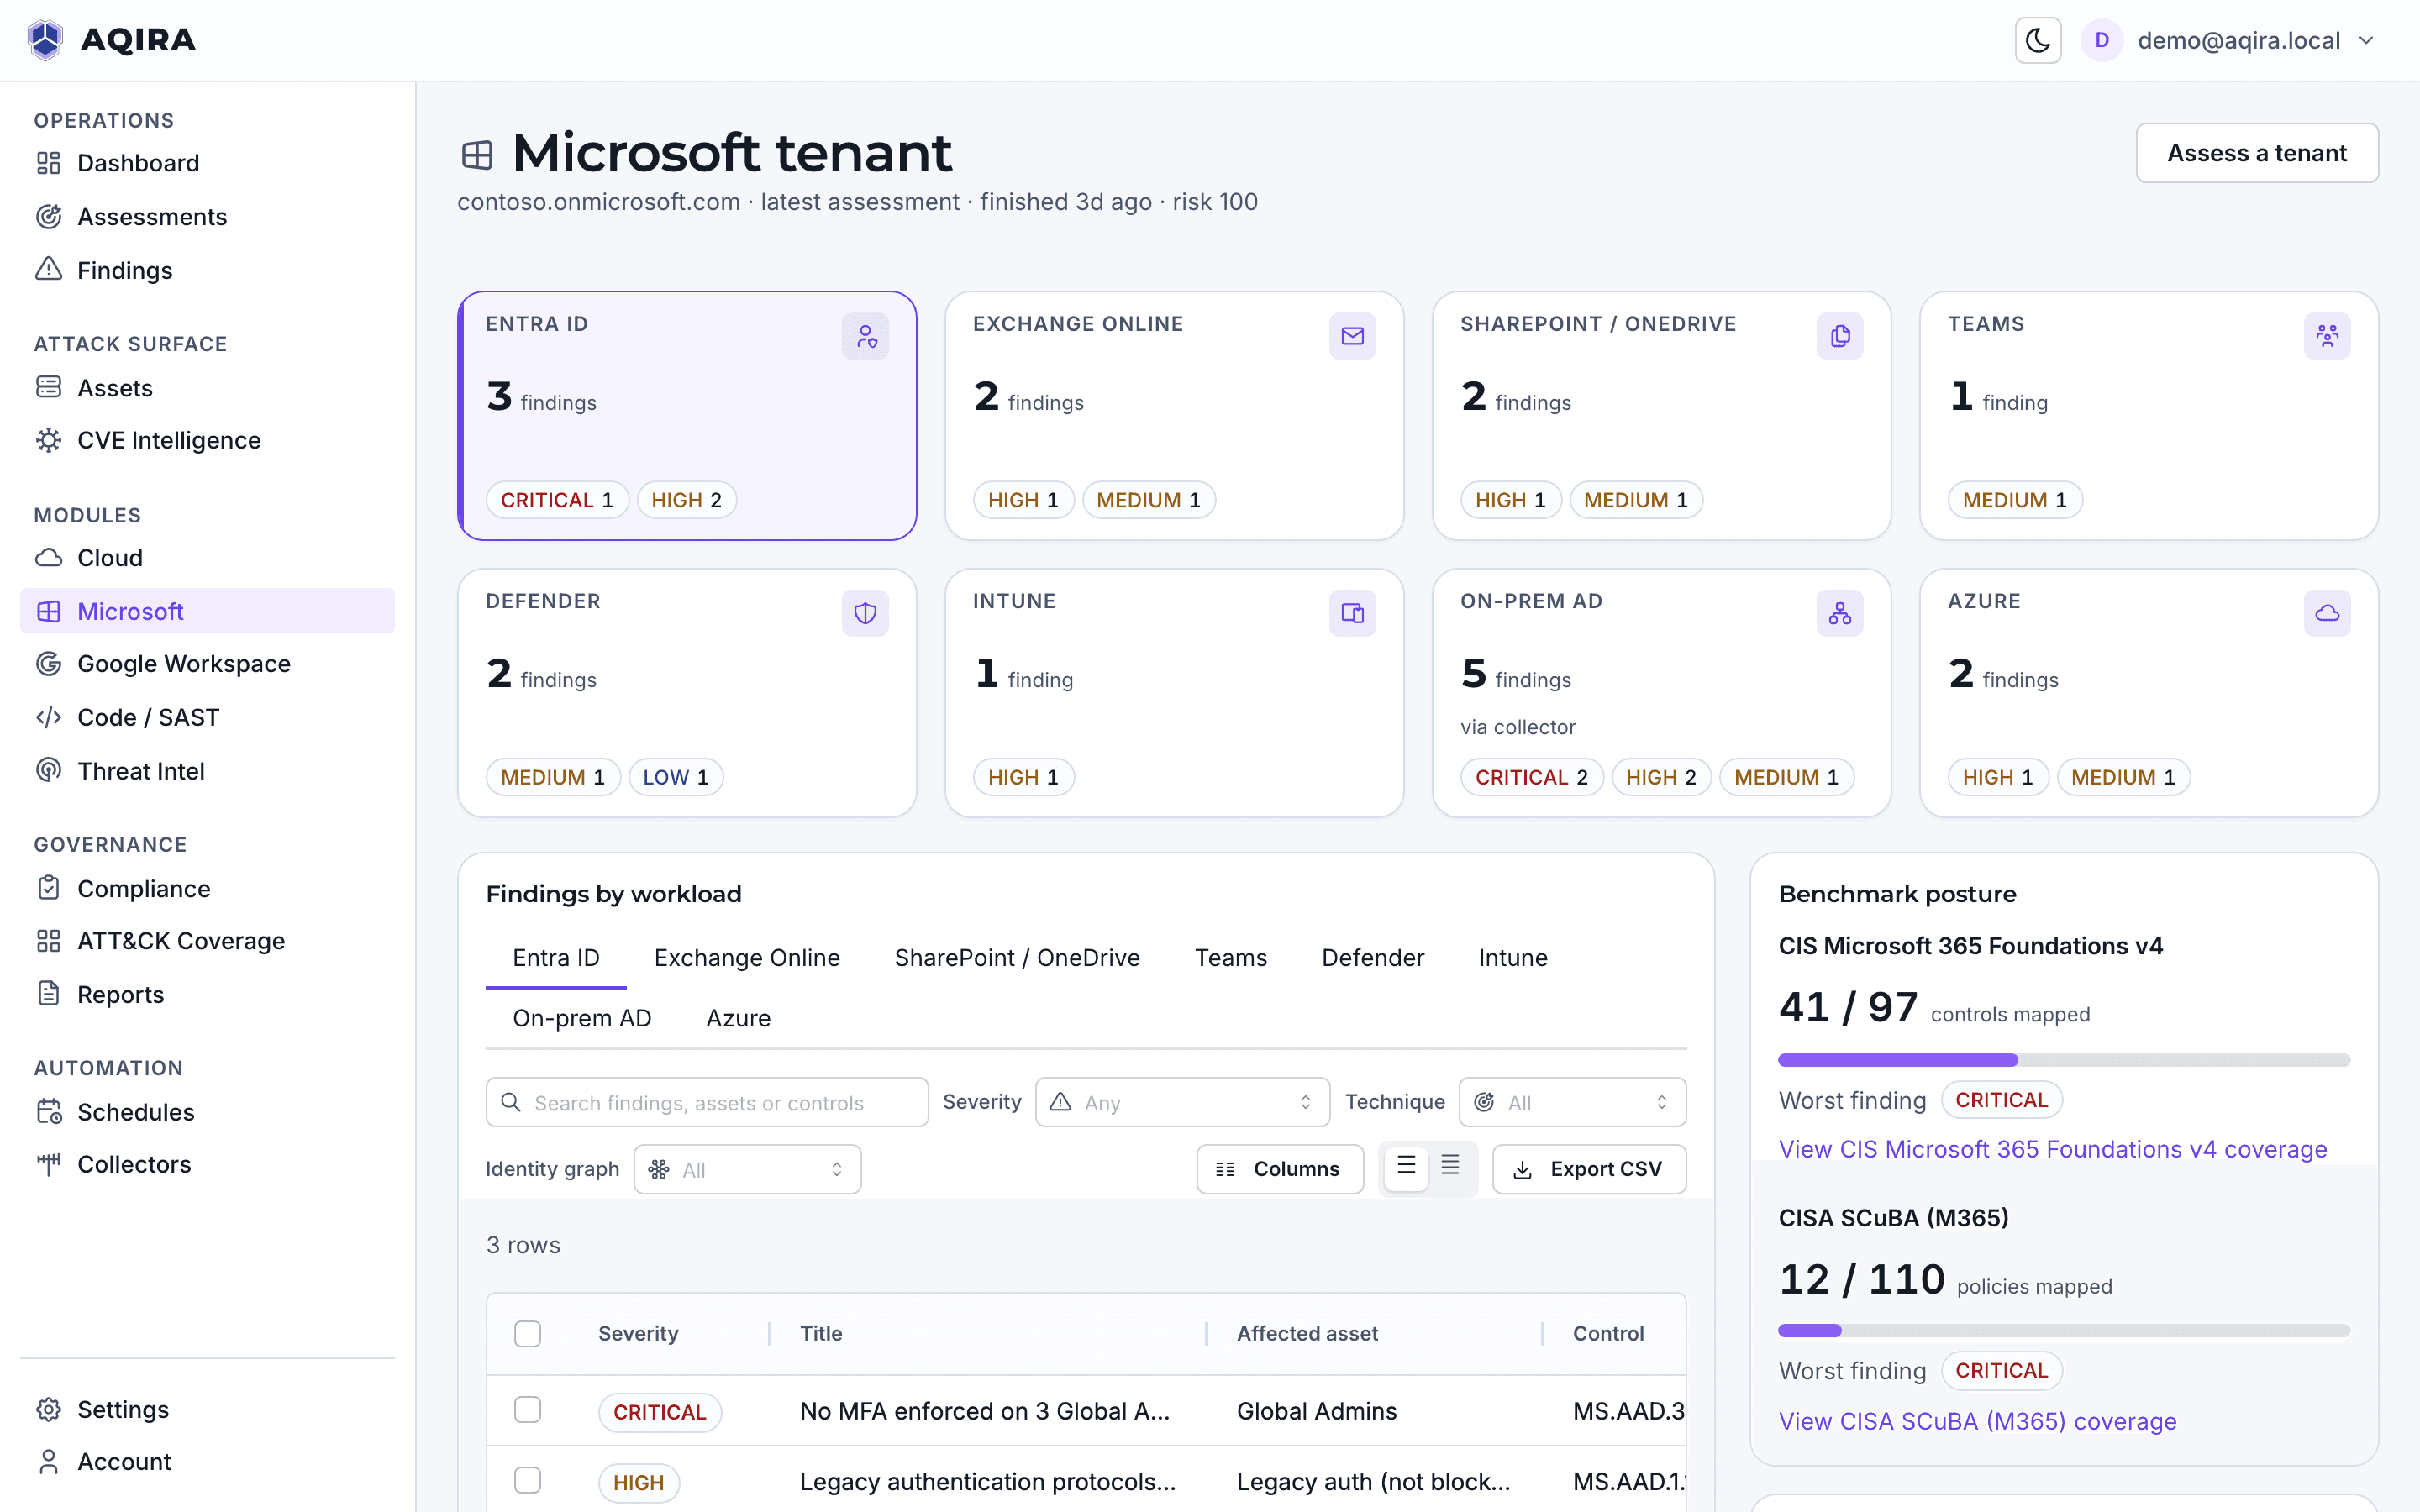The width and height of the screenshot is (2420, 1512).
Task: Open Schedules via its calendar icon
Action: (x=48, y=1111)
